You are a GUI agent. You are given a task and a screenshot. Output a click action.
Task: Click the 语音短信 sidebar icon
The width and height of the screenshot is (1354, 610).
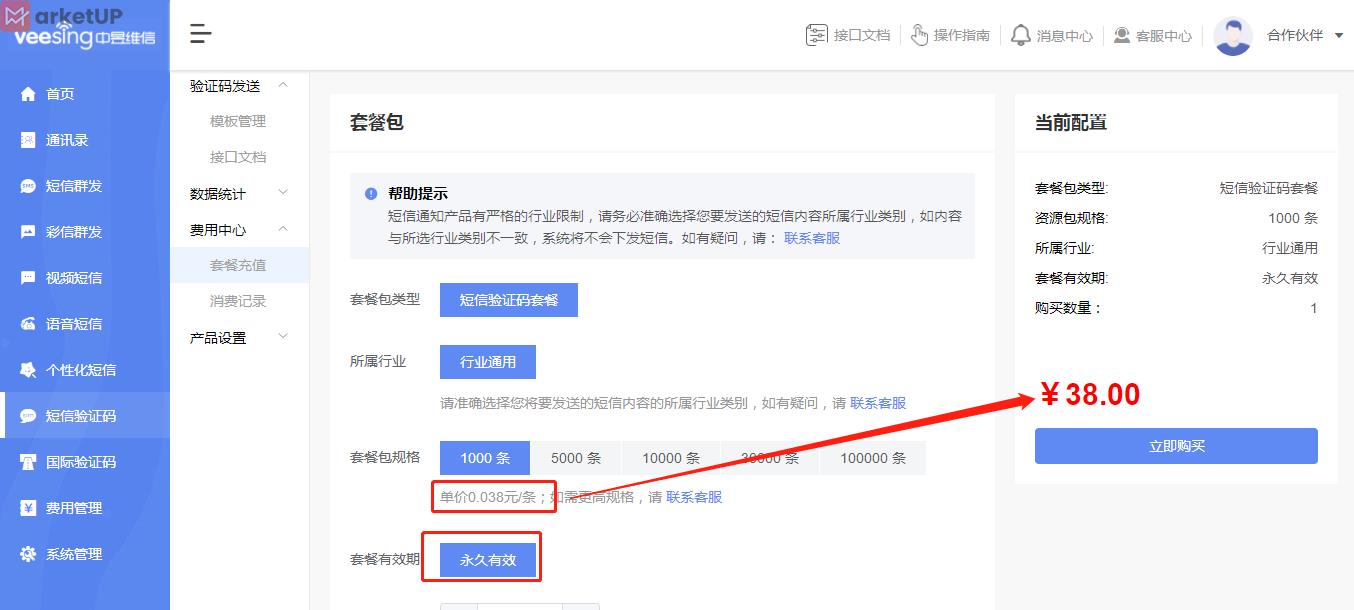pyautogui.click(x=28, y=324)
